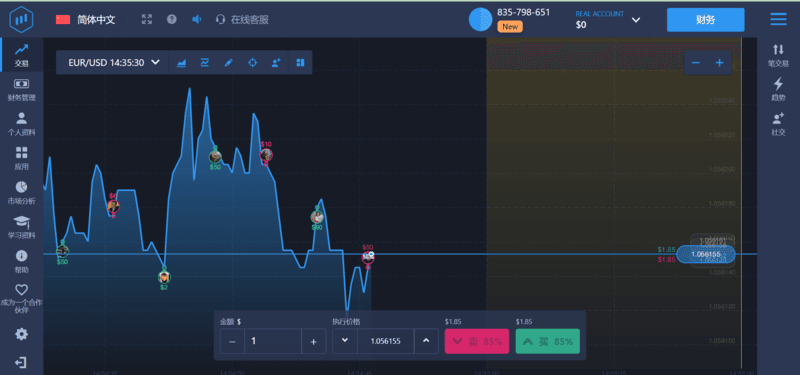The height and width of the screenshot is (375, 800).
Task: Open the hamburger menu icon
Action: tap(778, 19)
